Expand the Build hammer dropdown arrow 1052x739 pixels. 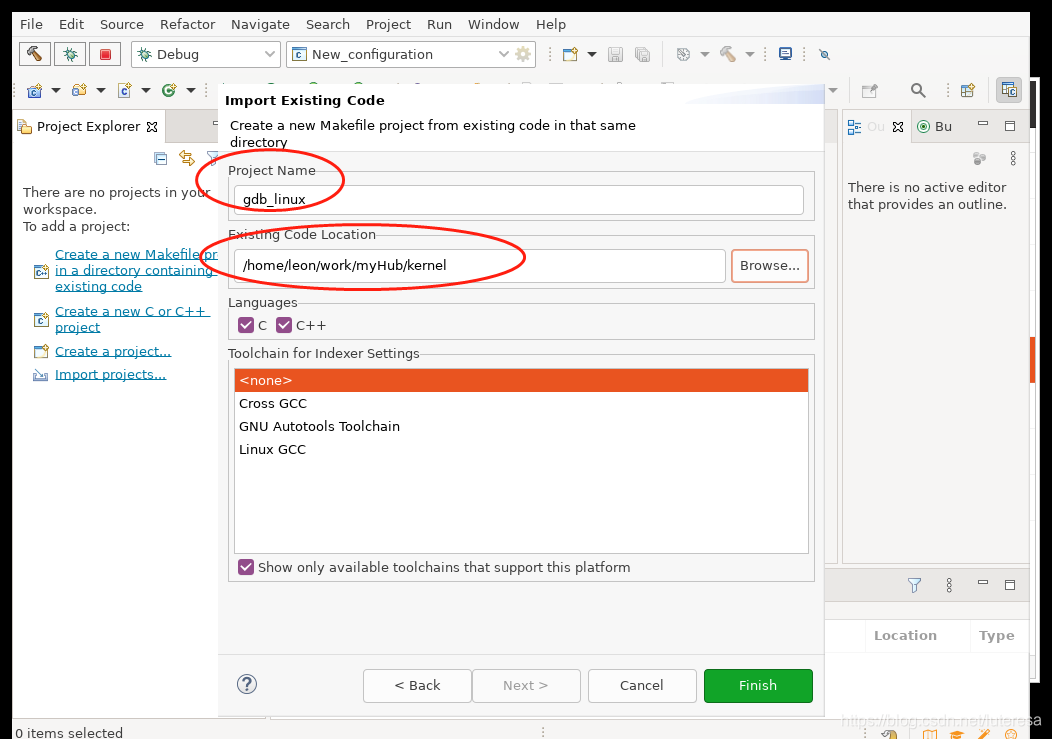[x=750, y=54]
